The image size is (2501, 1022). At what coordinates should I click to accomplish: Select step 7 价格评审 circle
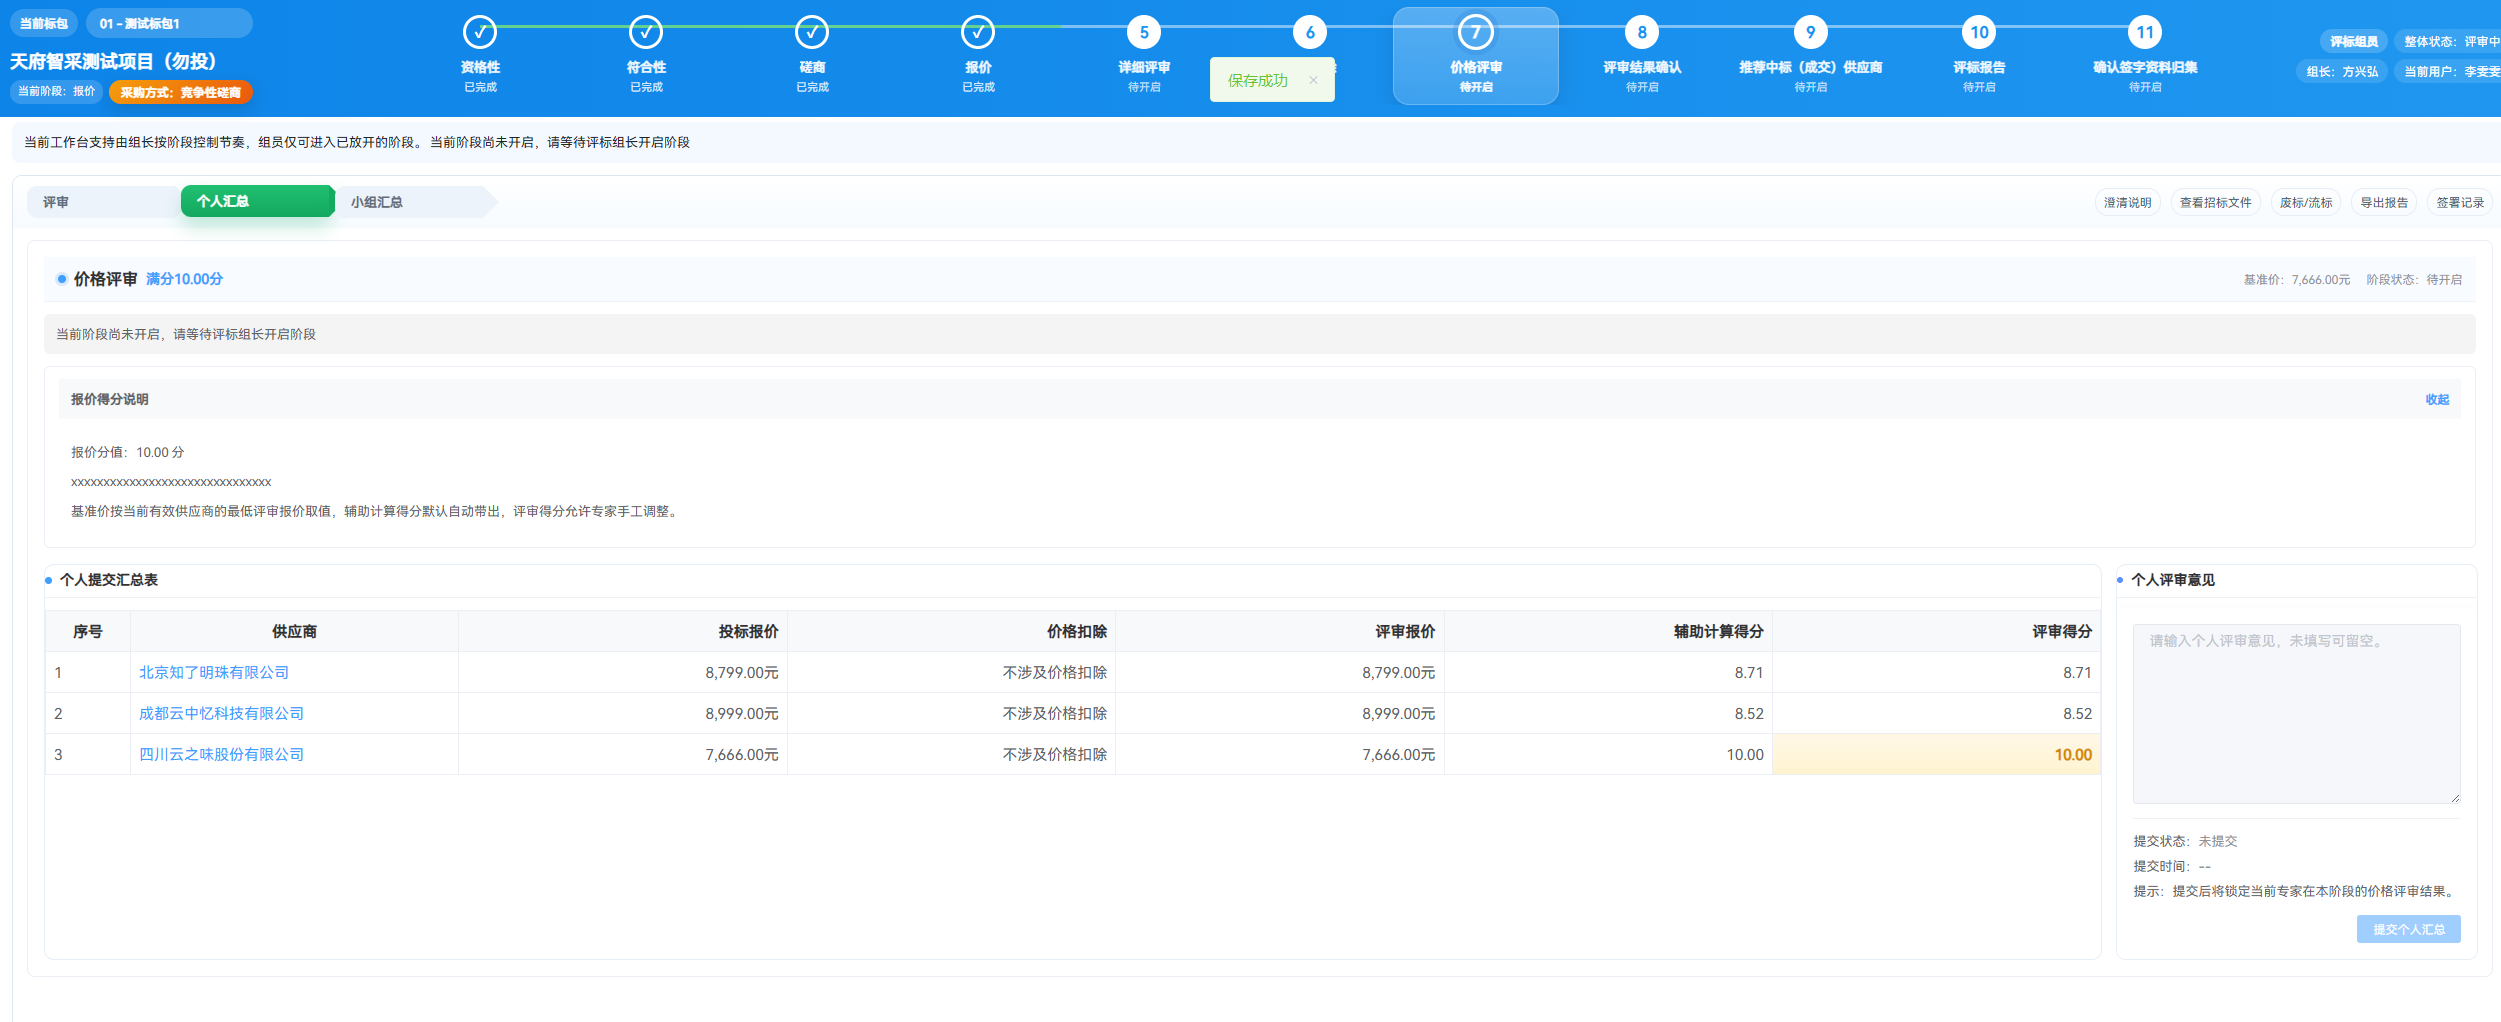tap(1476, 32)
